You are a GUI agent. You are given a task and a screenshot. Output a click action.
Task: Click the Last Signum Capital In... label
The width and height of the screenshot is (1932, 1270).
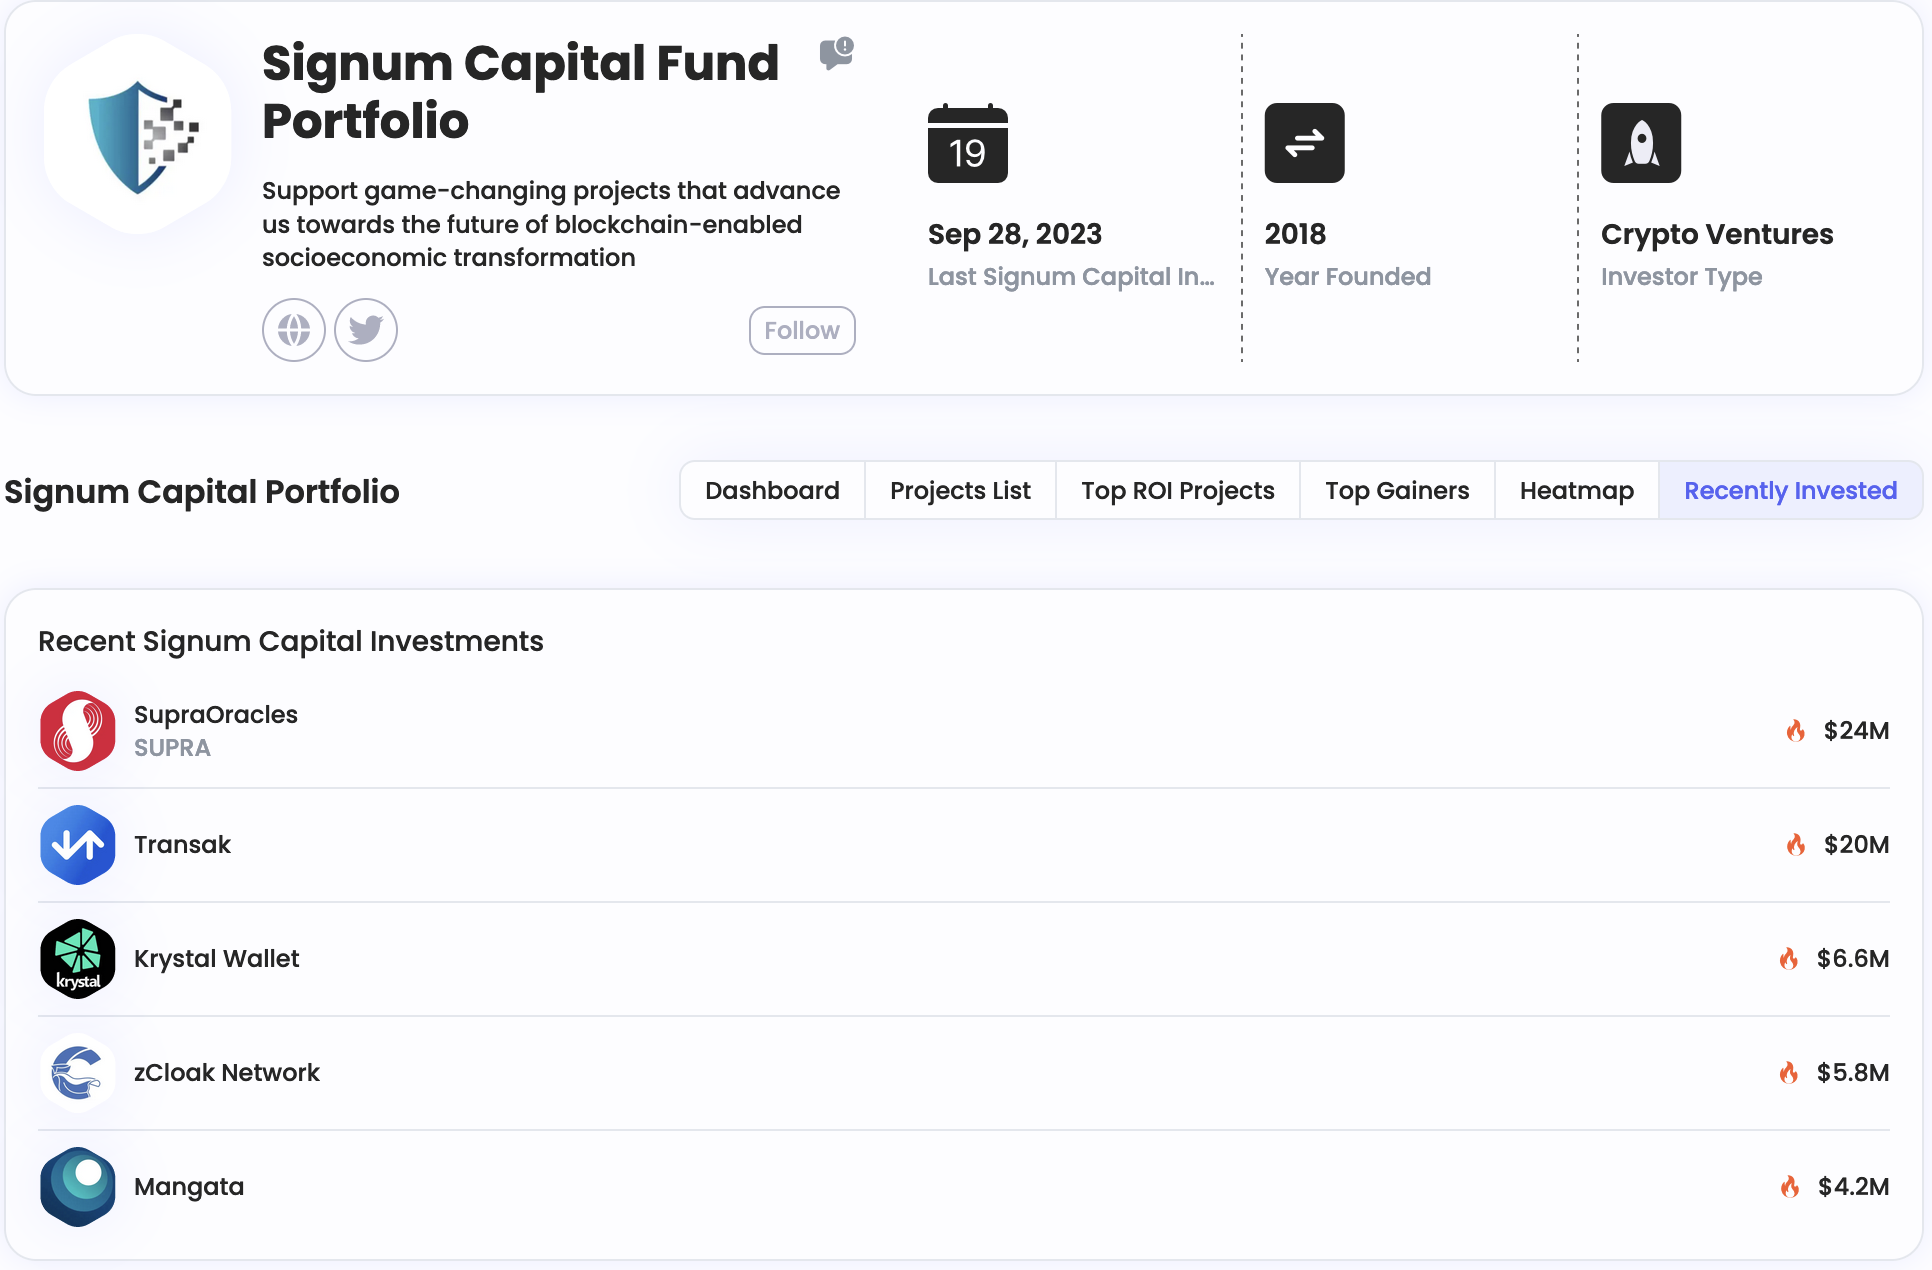click(x=1071, y=277)
